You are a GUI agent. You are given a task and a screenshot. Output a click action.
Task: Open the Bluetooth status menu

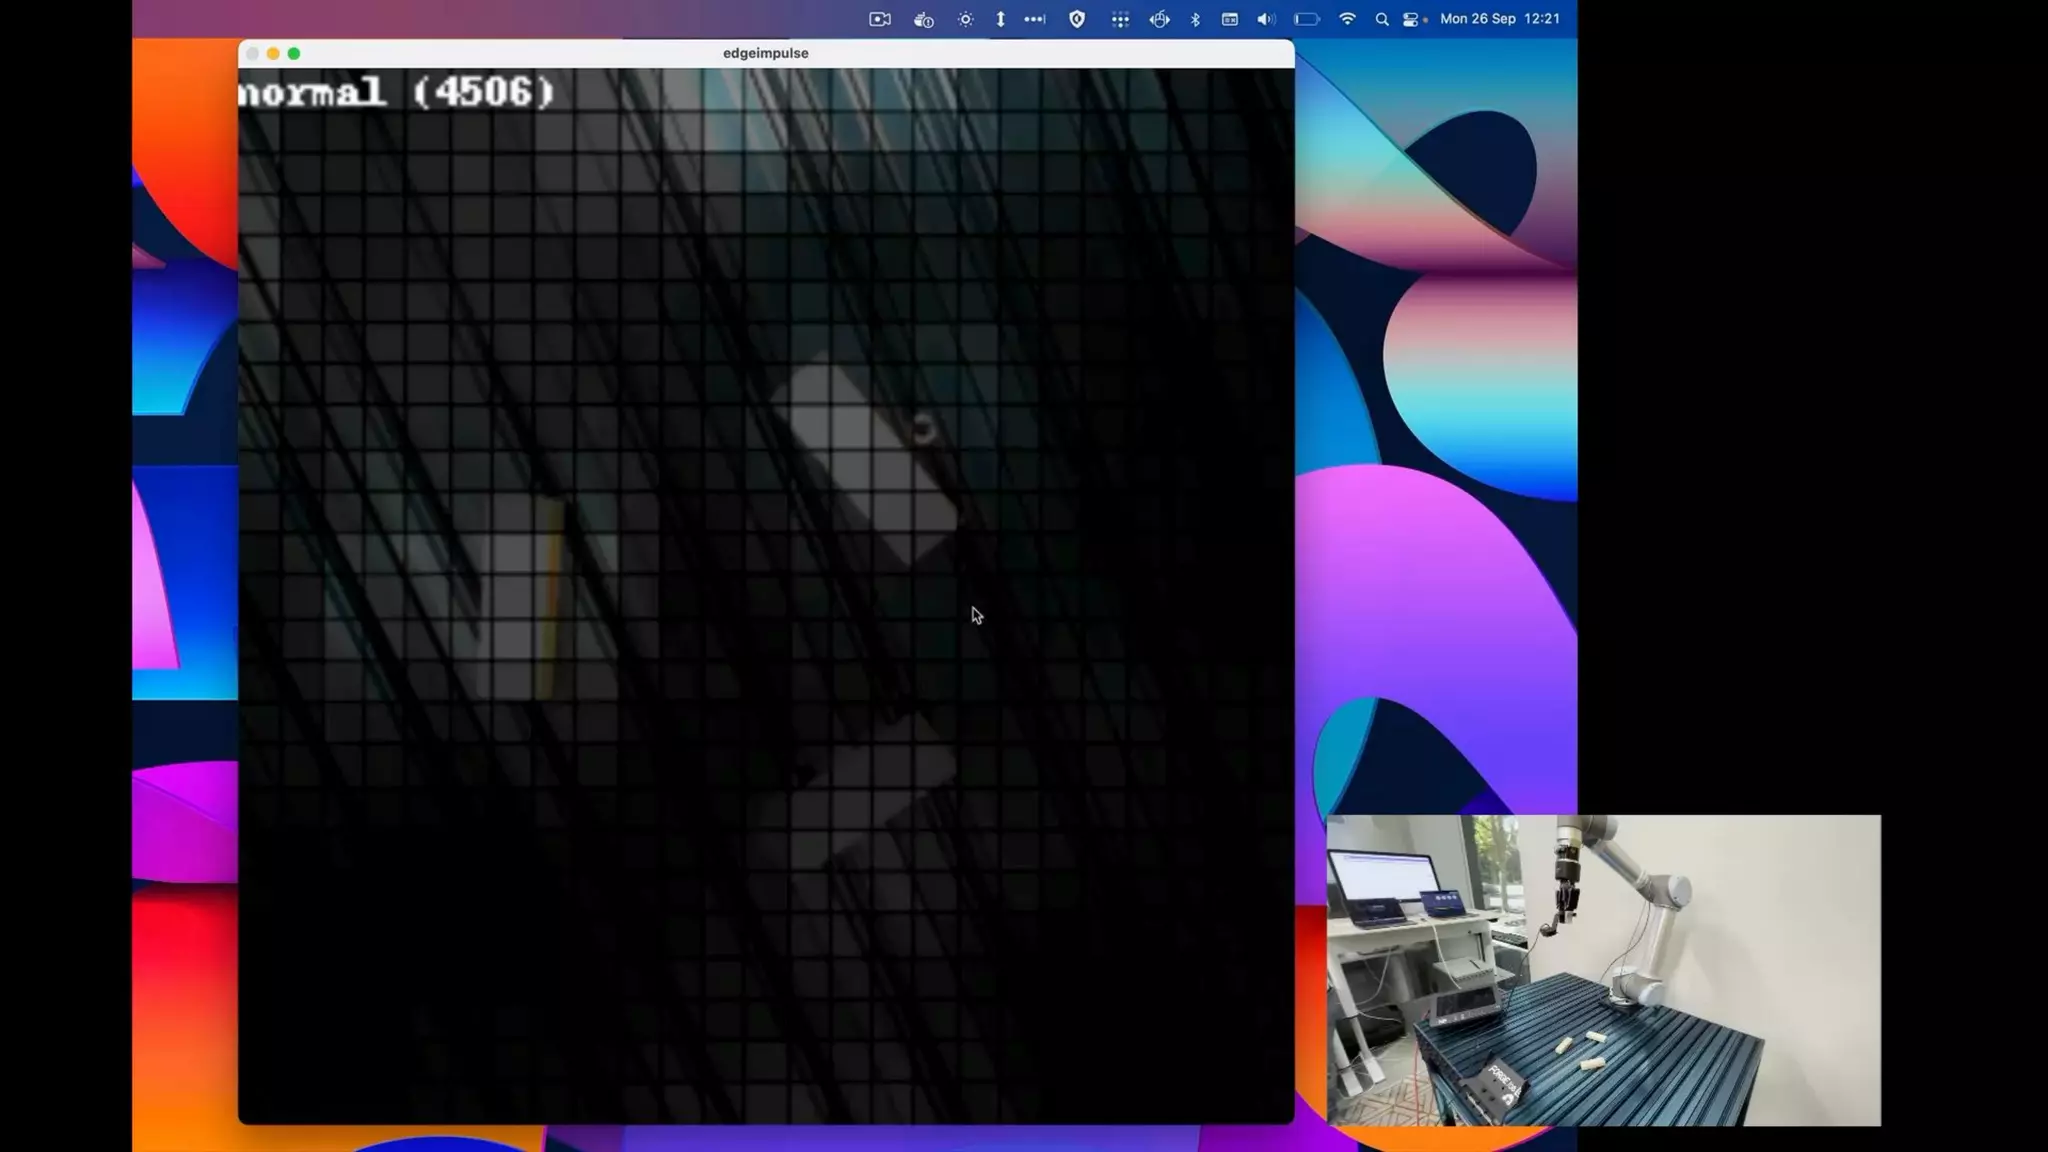click(x=1195, y=19)
